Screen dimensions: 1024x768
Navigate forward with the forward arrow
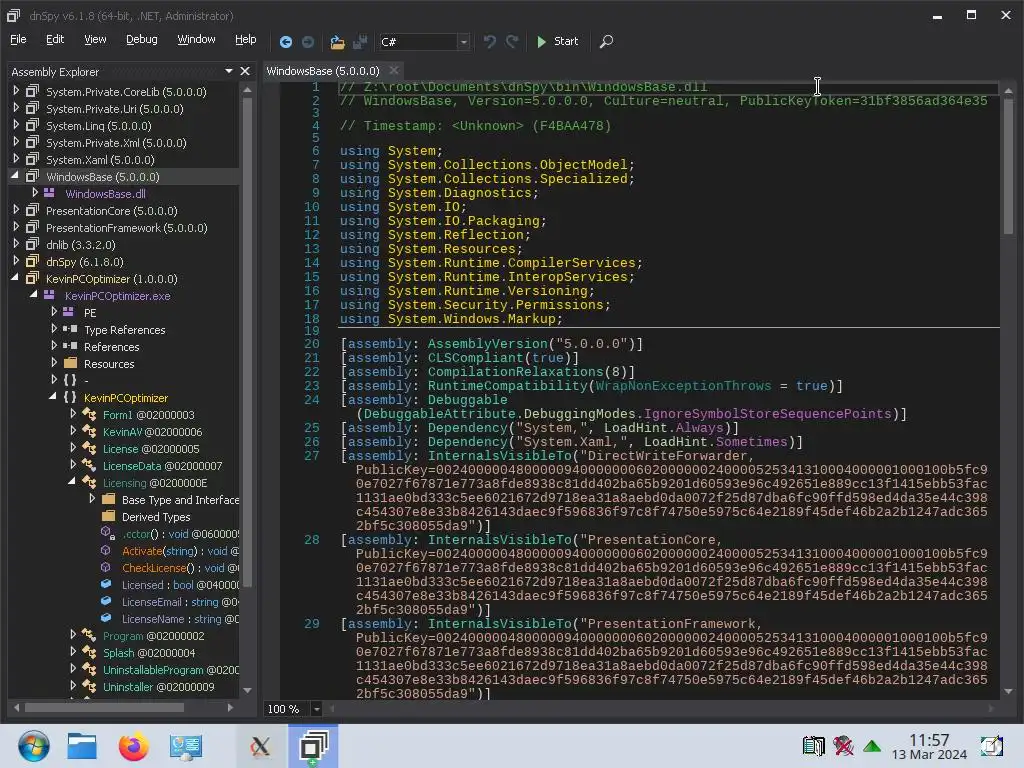tap(308, 42)
